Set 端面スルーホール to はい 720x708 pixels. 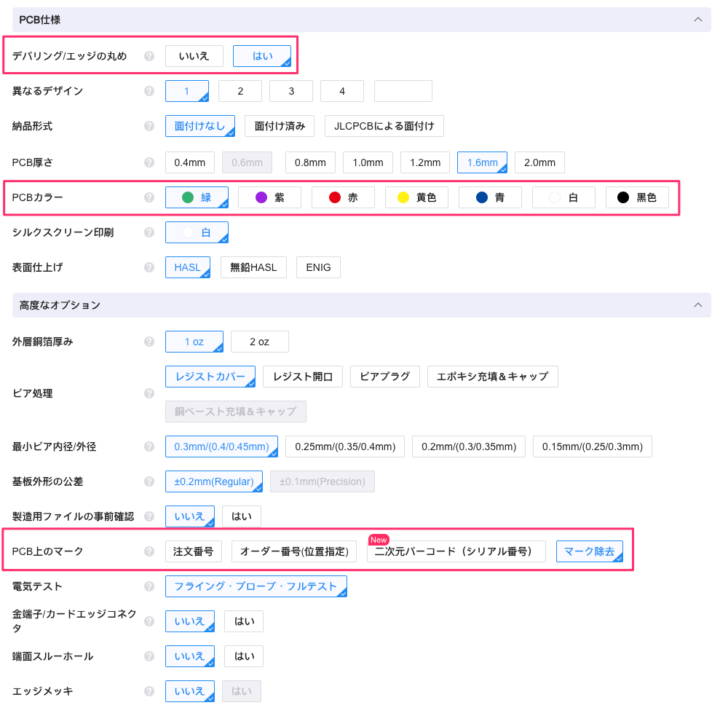pyautogui.click(x=243, y=656)
